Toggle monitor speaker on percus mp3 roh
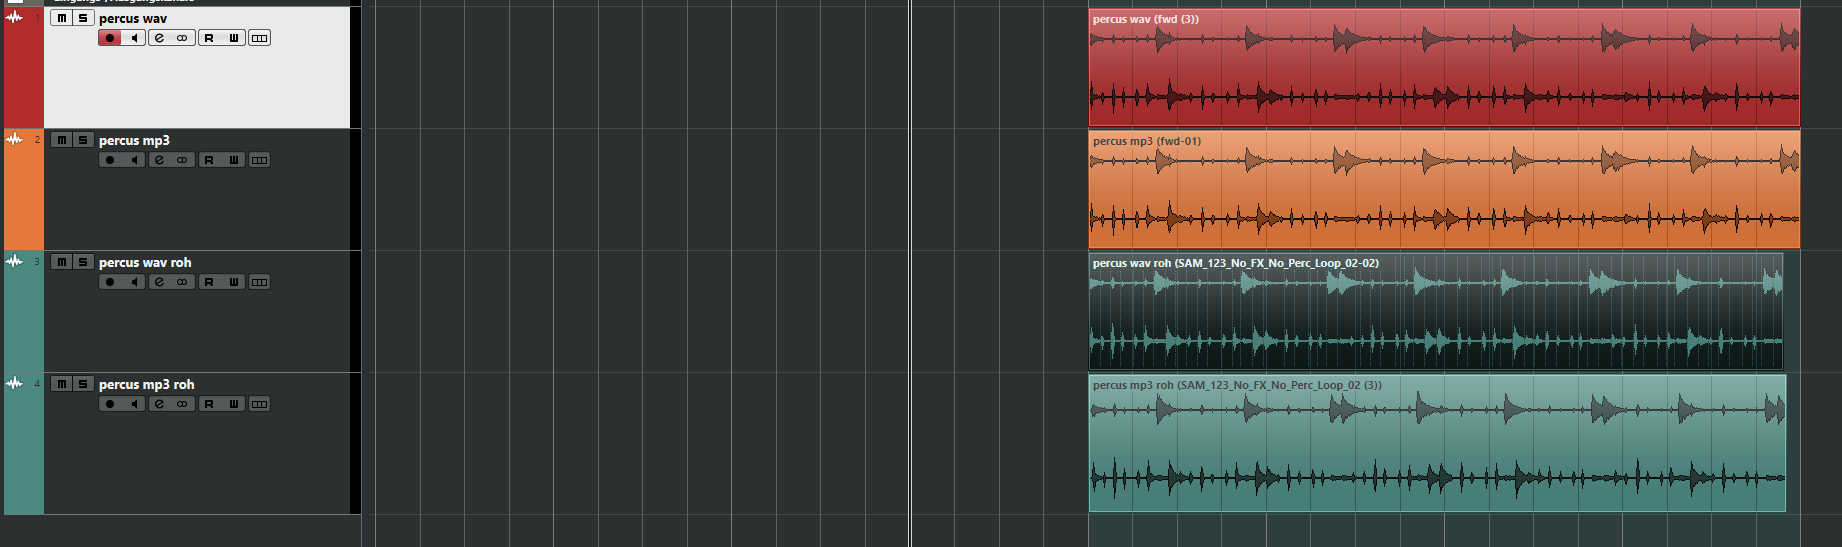The image size is (1842, 547). pos(134,404)
